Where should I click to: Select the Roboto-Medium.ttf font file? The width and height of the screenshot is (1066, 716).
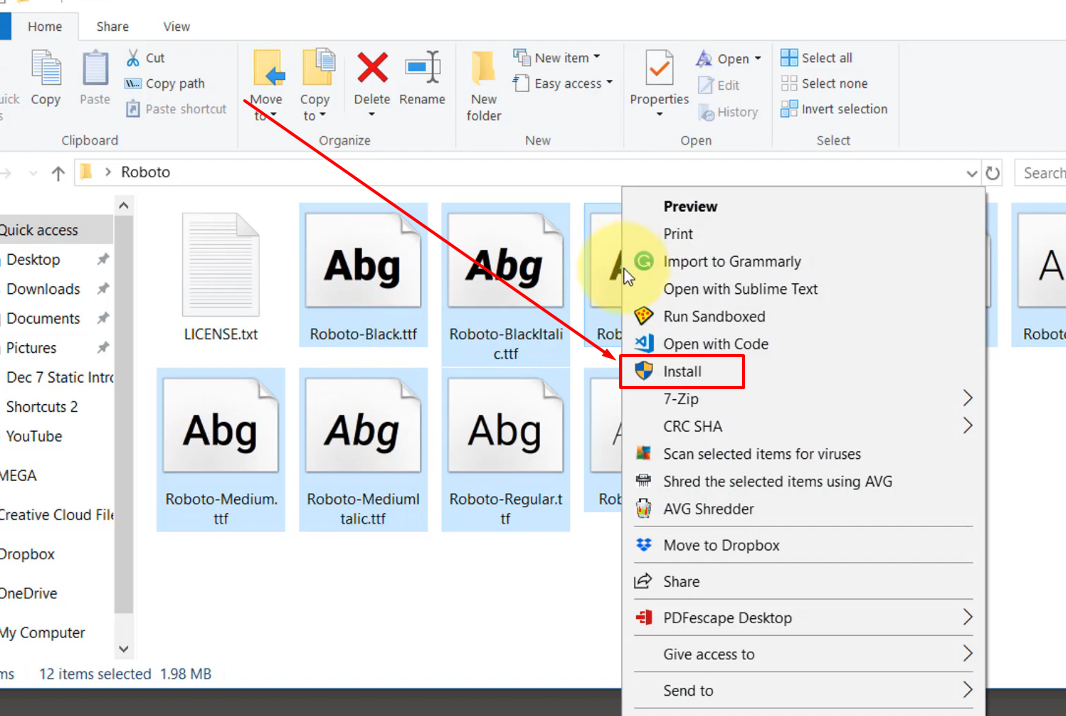pyautogui.click(x=221, y=449)
